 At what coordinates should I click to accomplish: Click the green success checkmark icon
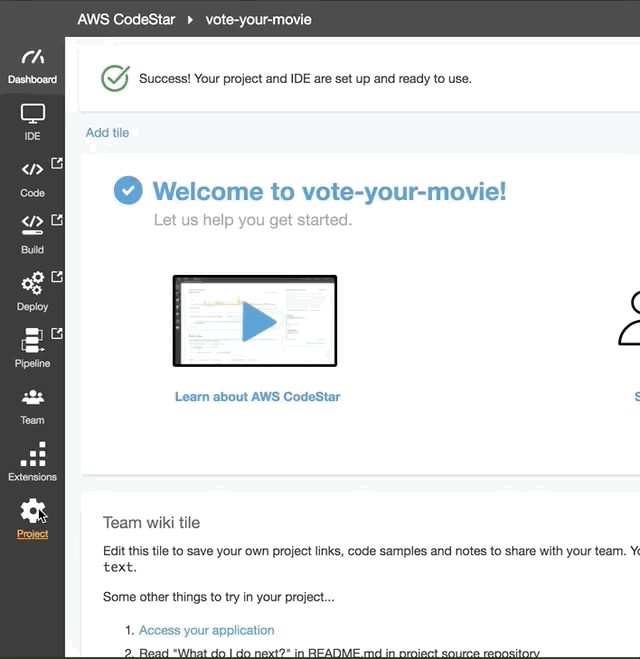pyautogui.click(x=115, y=78)
